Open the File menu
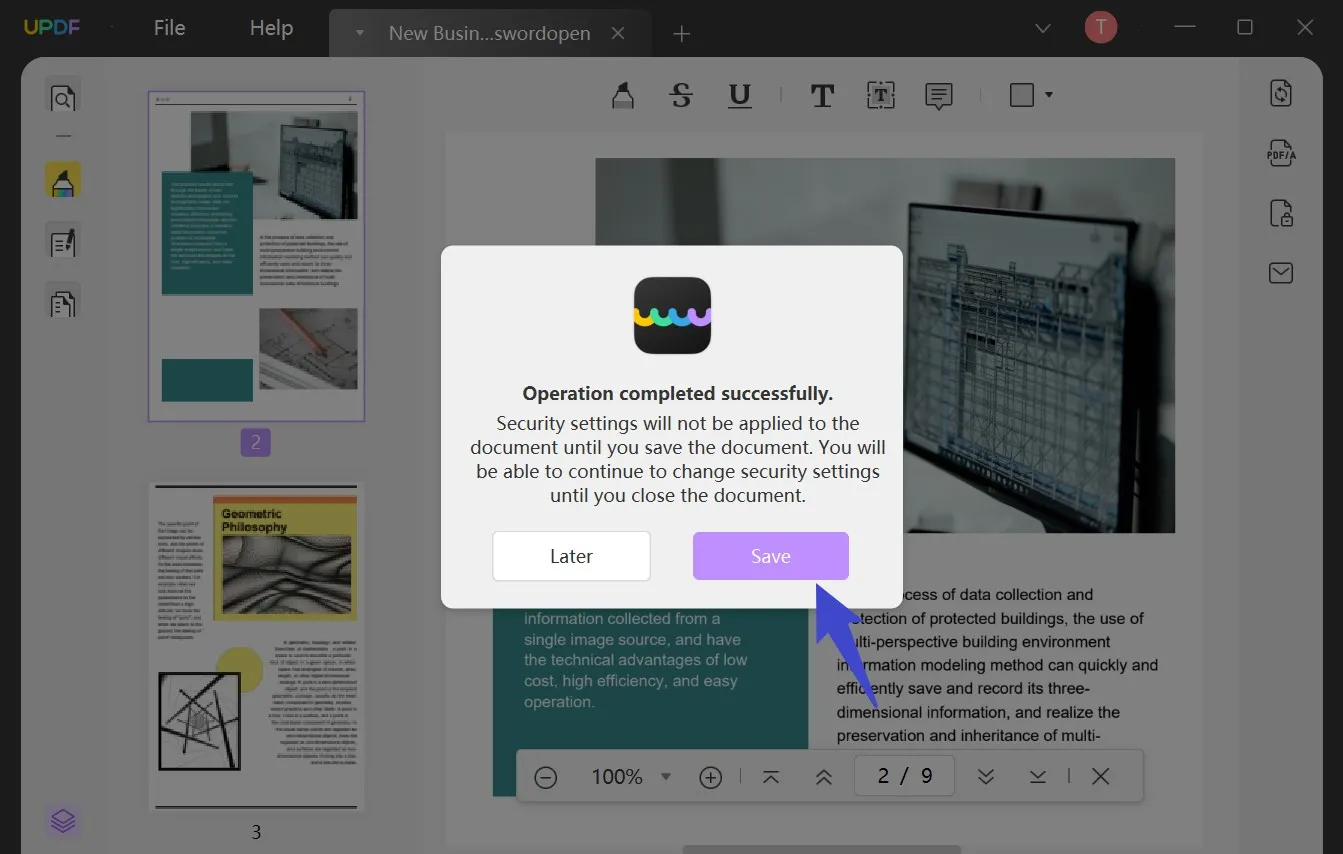This screenshot has height=854, width=1343. click(x=169, y=28)
